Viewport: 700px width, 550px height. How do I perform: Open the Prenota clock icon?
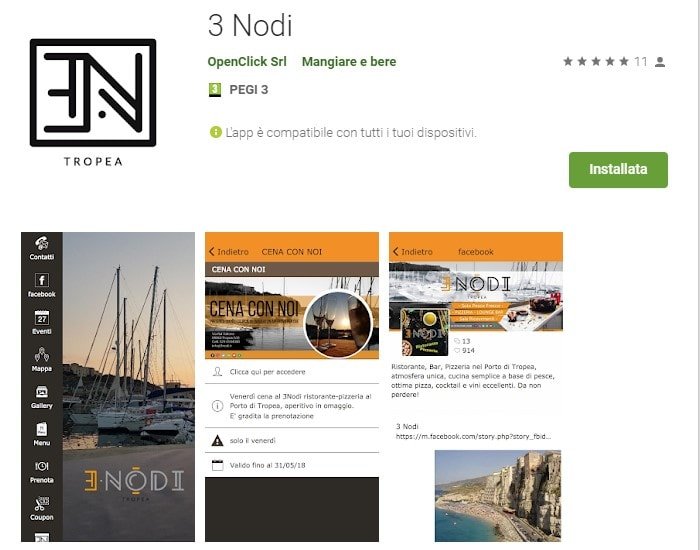click(42, 467)
